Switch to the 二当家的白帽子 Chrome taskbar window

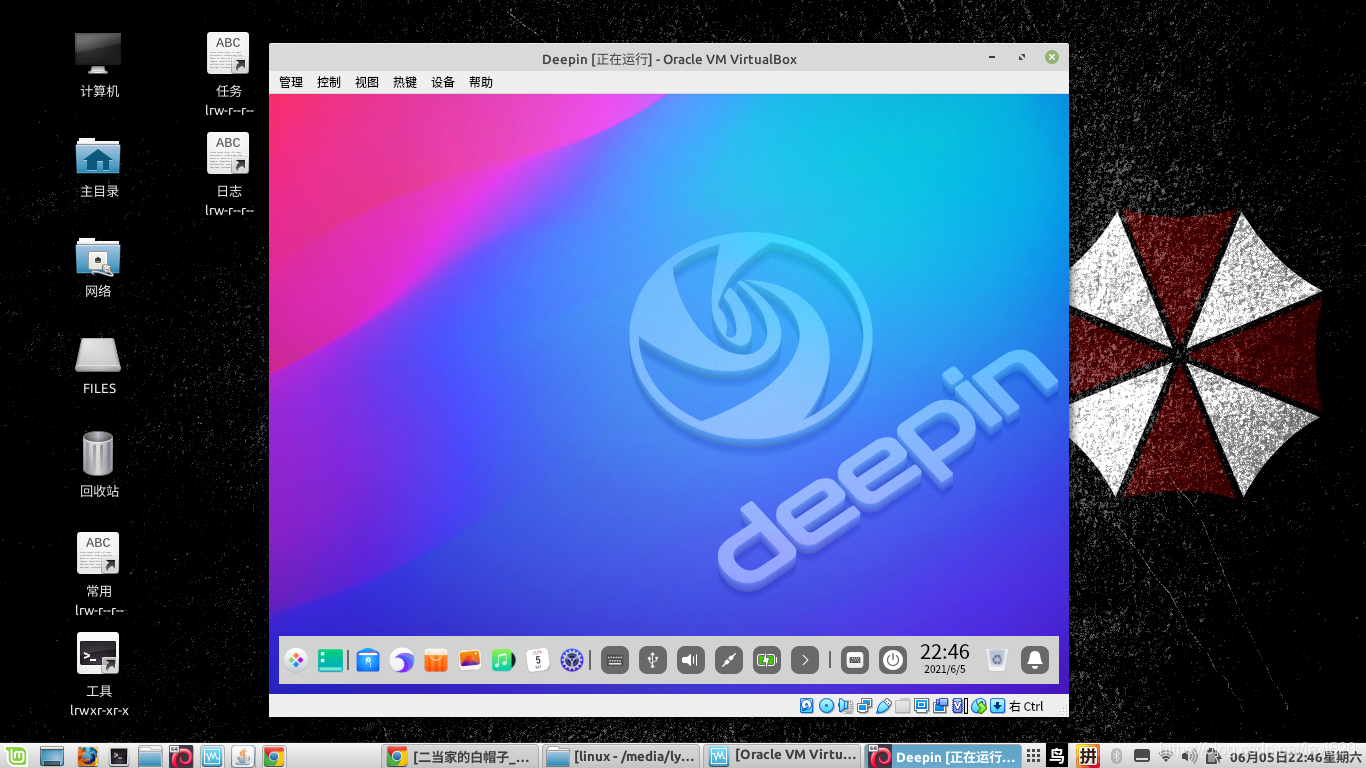(460, 756)
